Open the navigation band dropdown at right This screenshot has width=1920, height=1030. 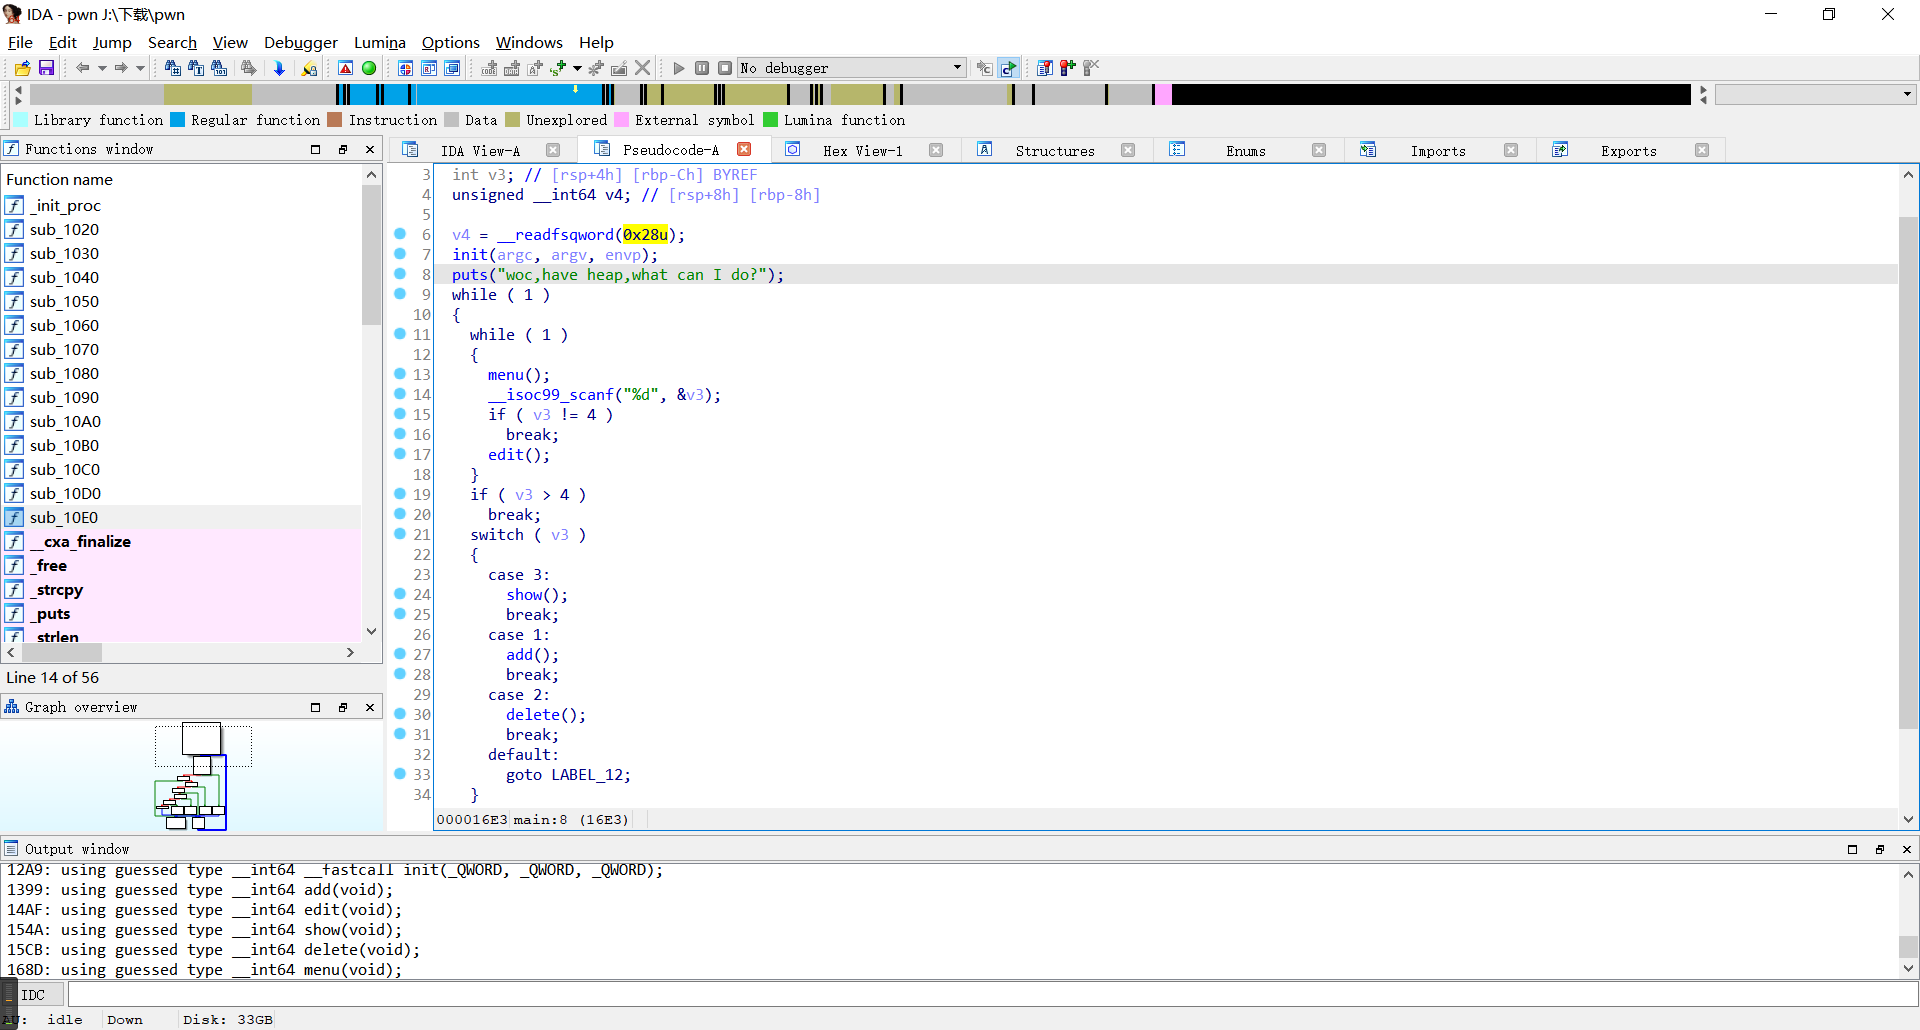[1907, 94]
